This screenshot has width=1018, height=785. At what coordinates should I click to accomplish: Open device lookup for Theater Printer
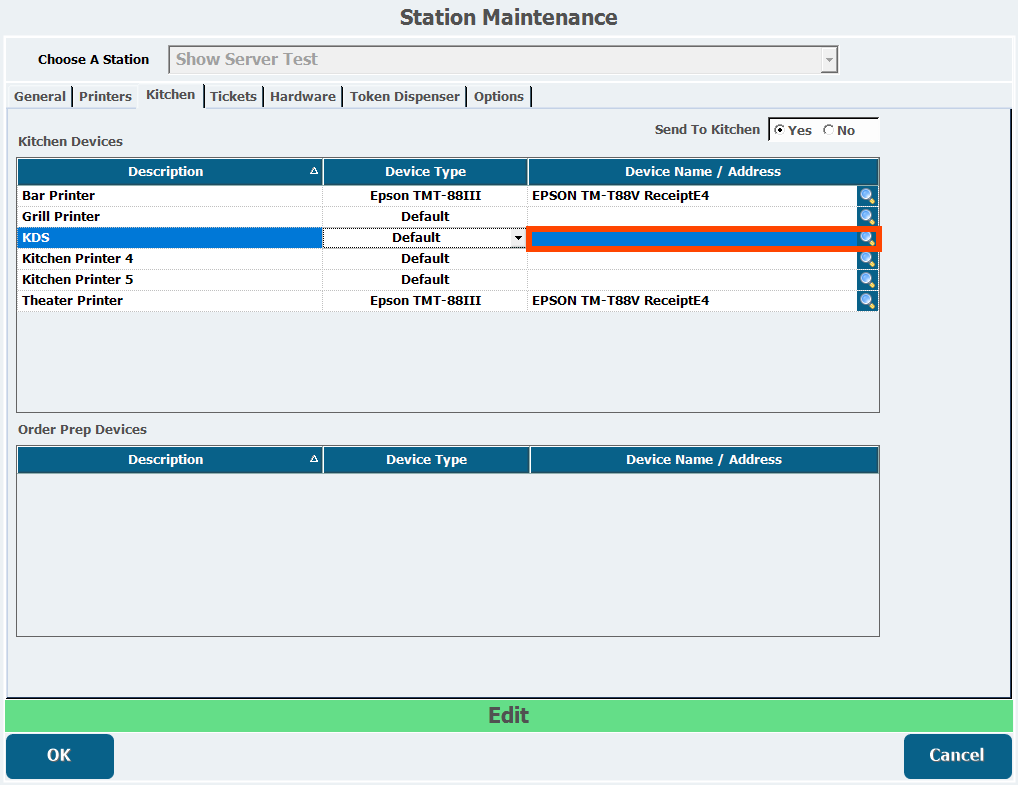click(x=867, y=301)
